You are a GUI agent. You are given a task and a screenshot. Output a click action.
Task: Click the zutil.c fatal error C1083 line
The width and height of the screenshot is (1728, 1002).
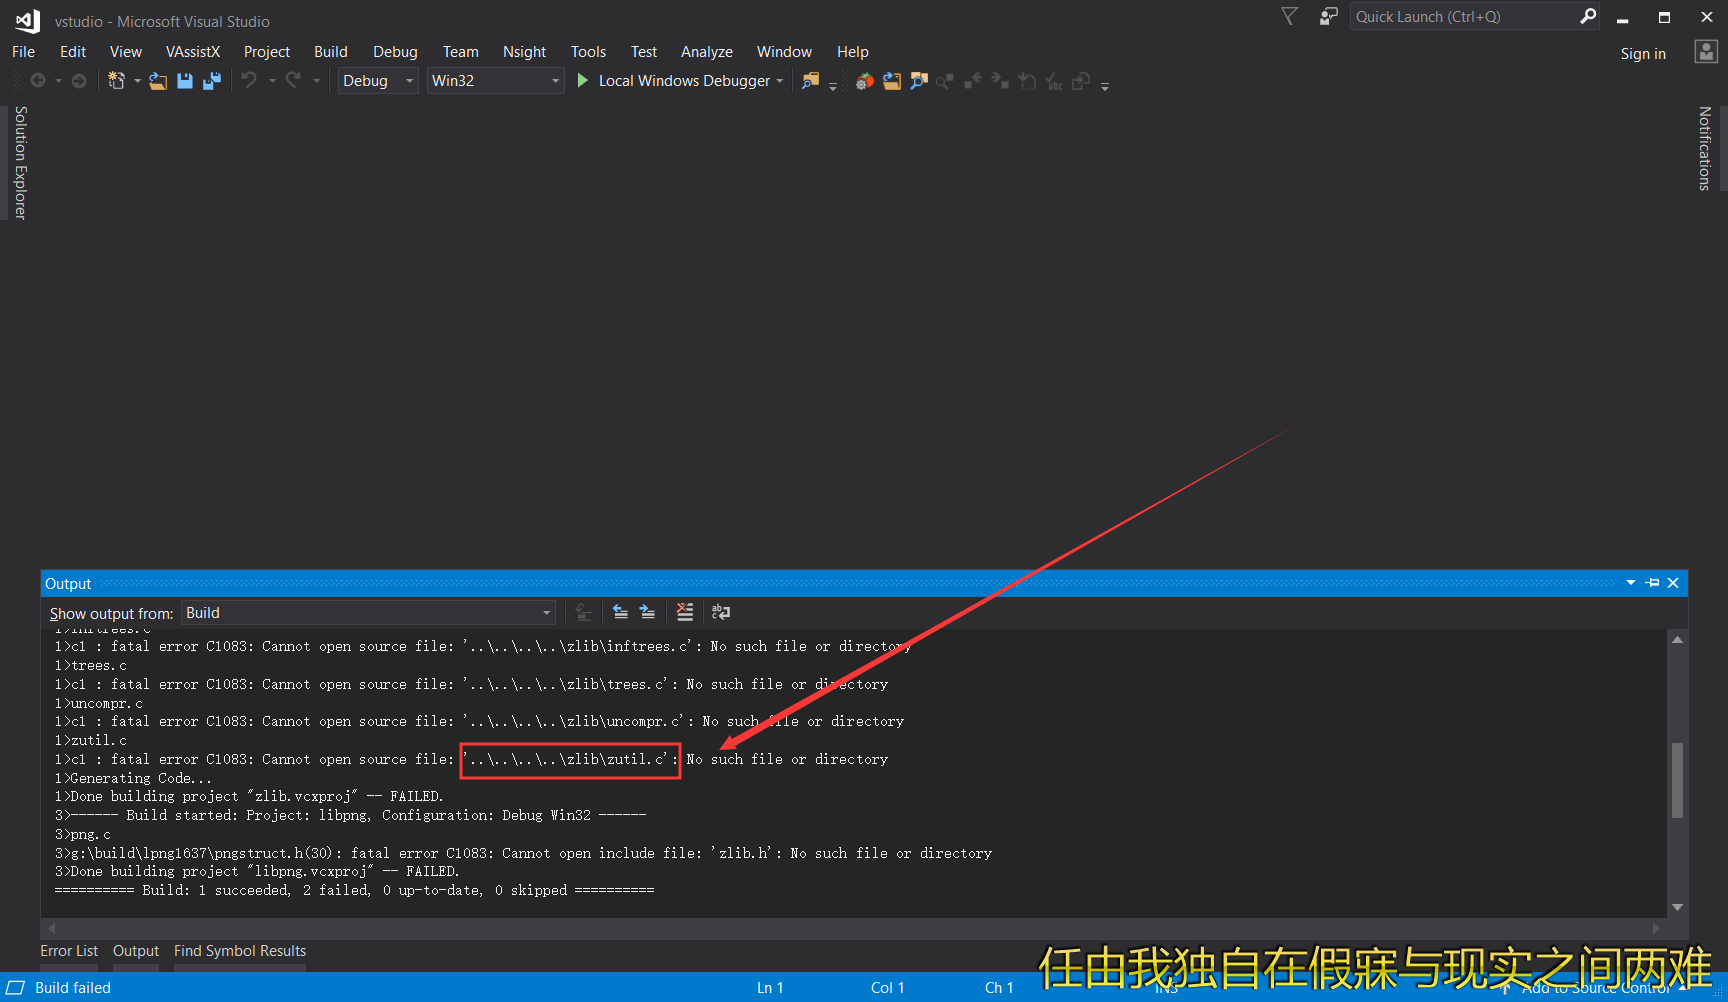pos(471,759)
